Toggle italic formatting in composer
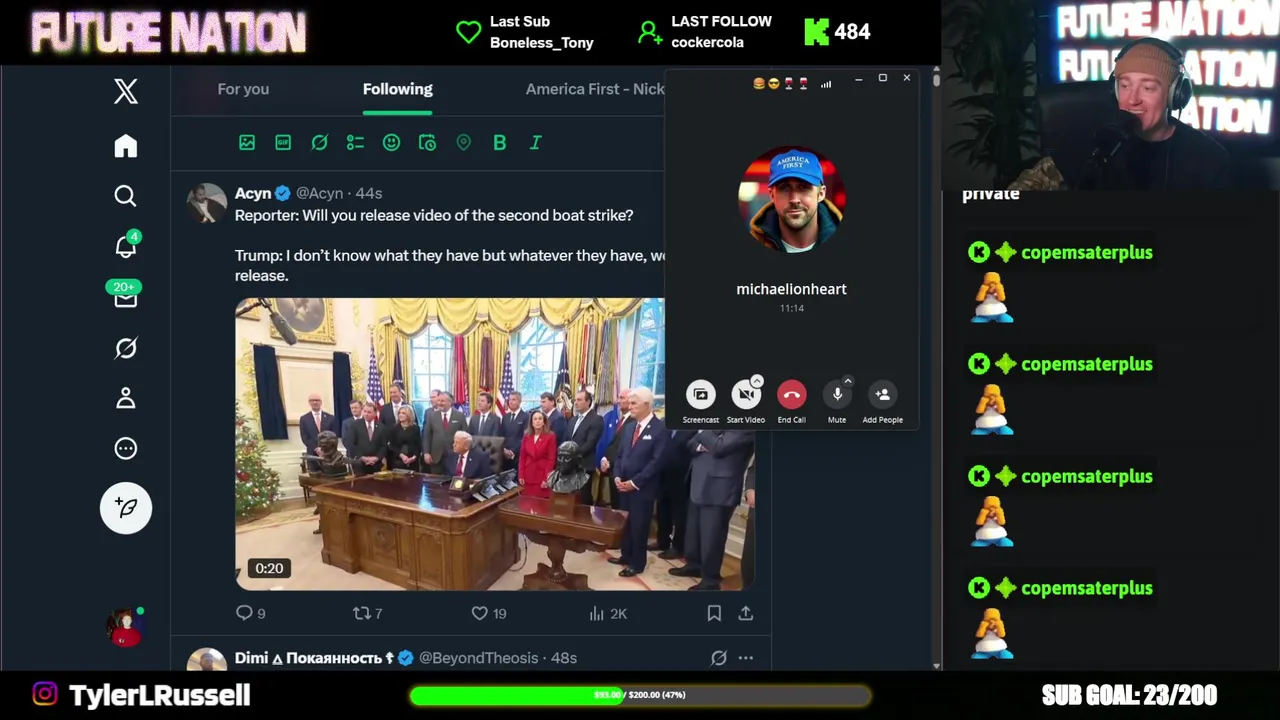 (x=535, y=143)
